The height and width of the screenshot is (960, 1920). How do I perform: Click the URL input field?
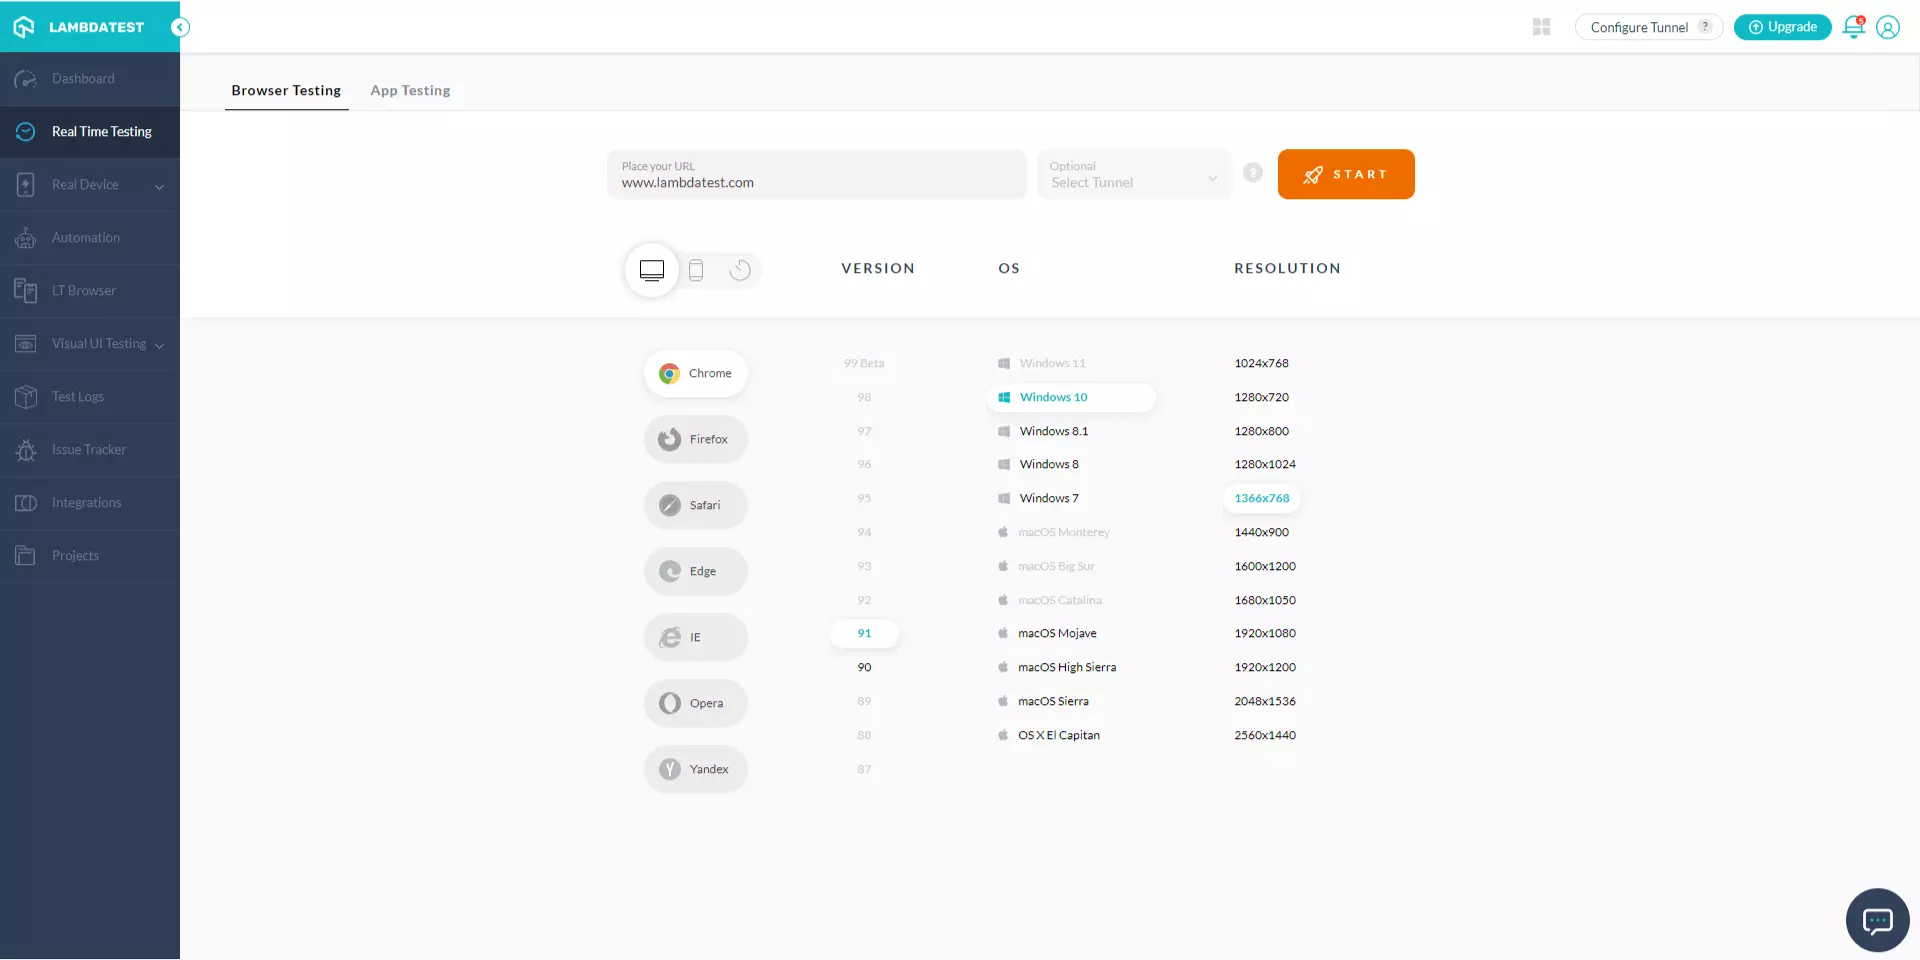pyautogui.click(x=816, y=182)
